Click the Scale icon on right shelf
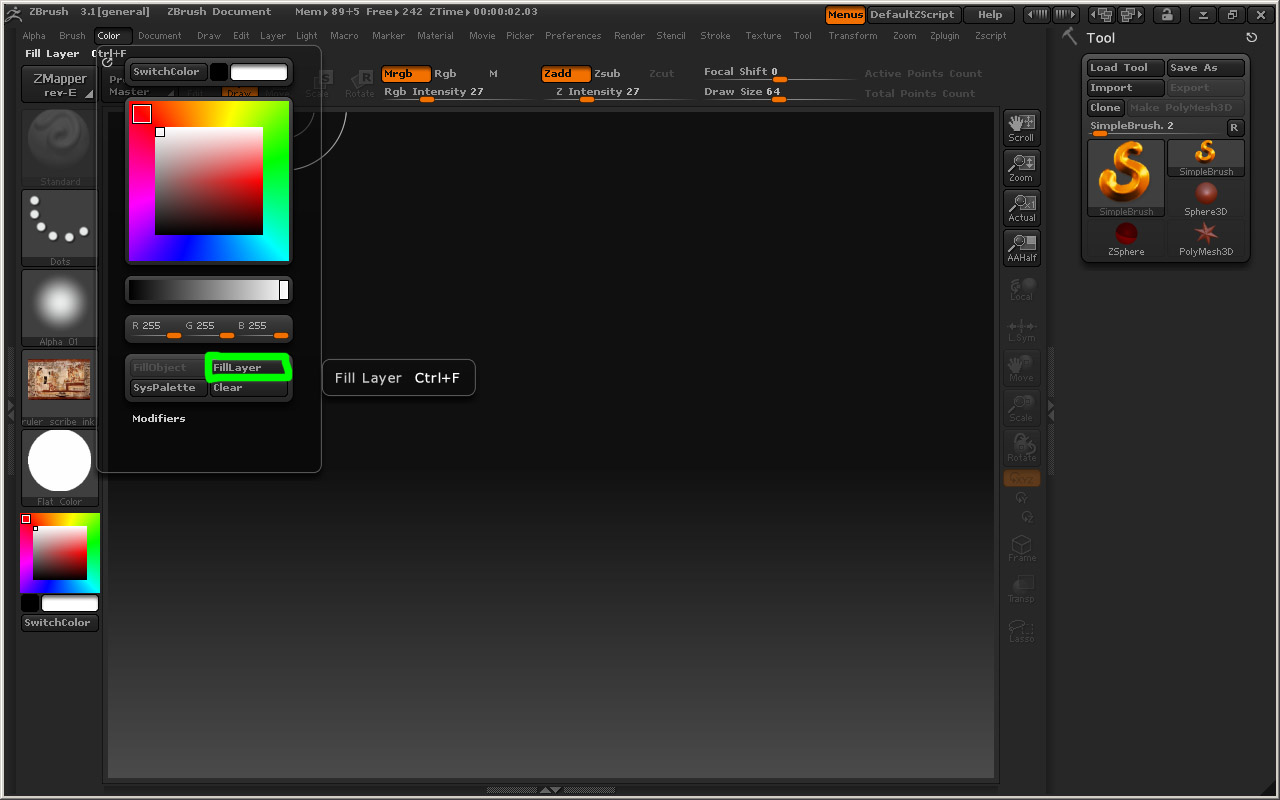Viewport: 1280px width, 800px height. (x=1021, y=408)
